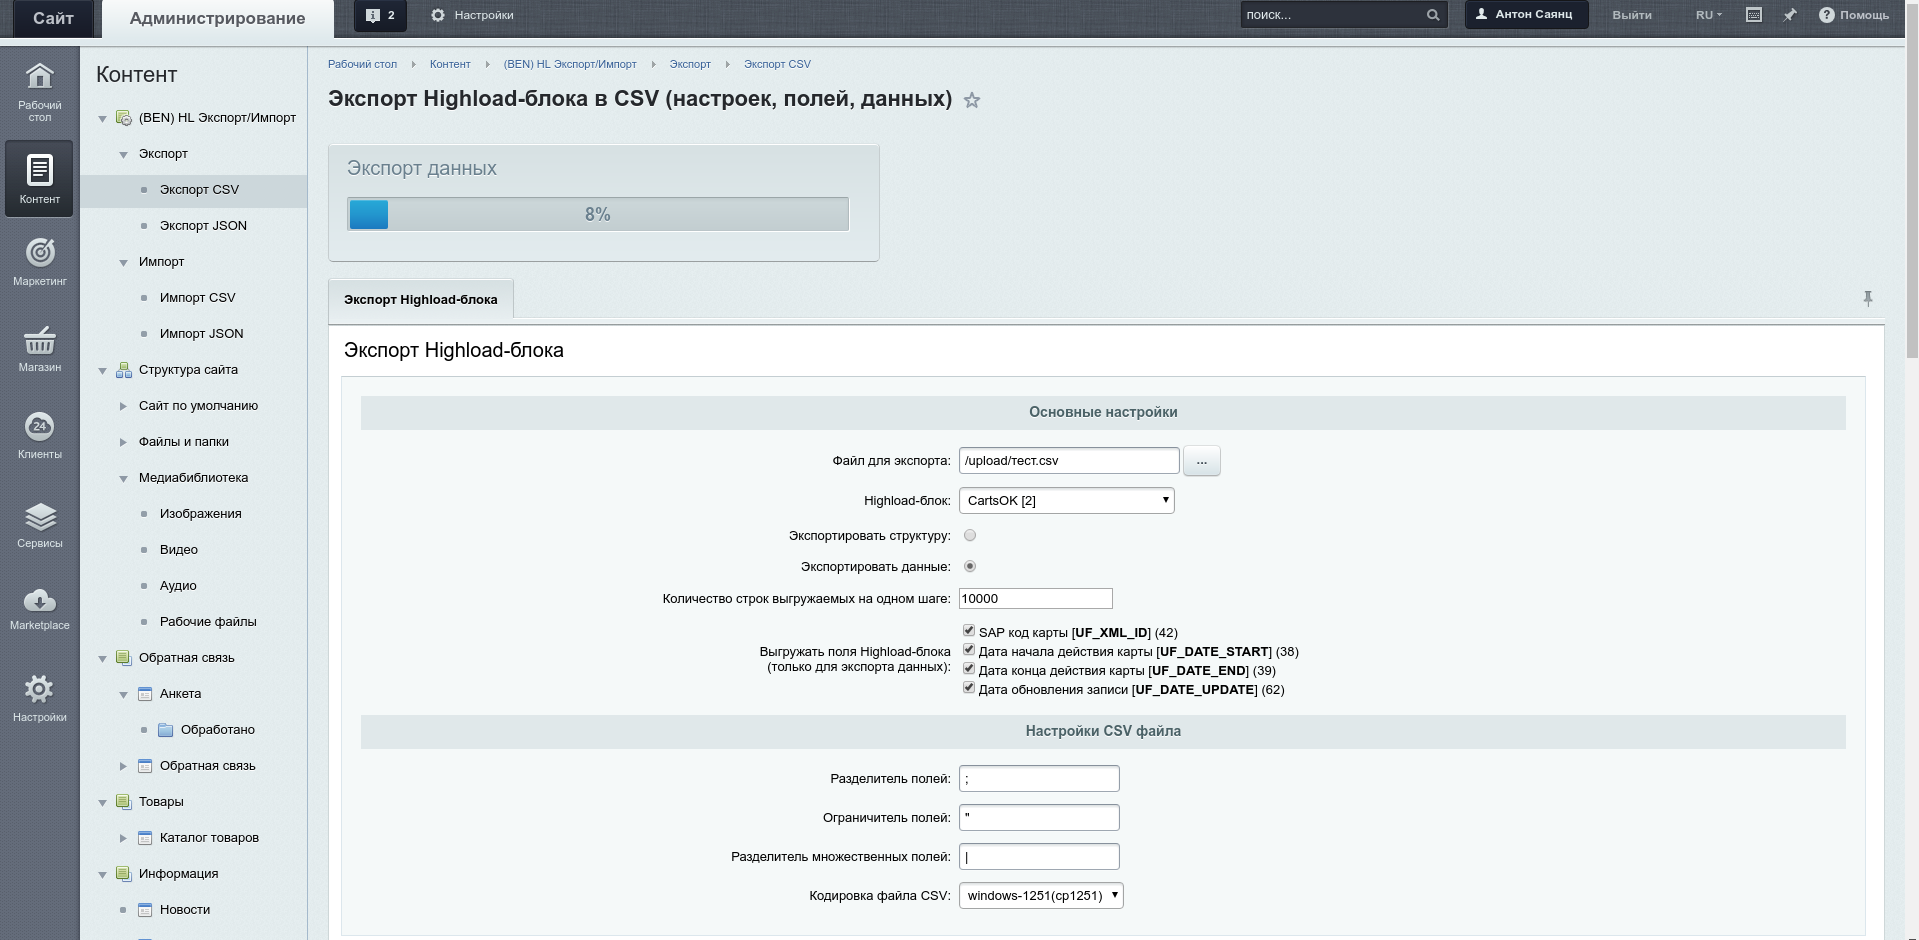The image size is (1919, 940).
Task: Collapse the (BEN) HL Экспорт/Импорт tree node
Action: click(x=102, y=119)
